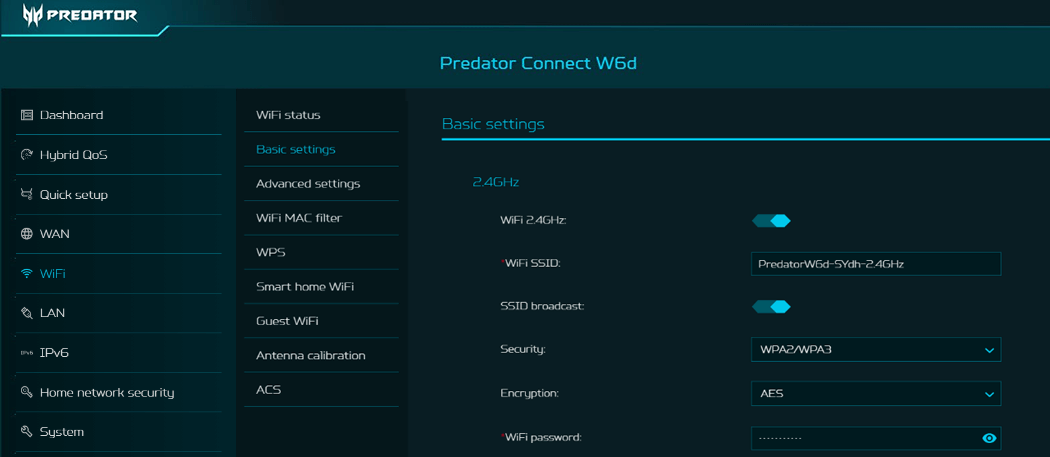This screenshot has width=1050, height=457.
Task: Click the Predator logo icon
Action: (31, 14)
